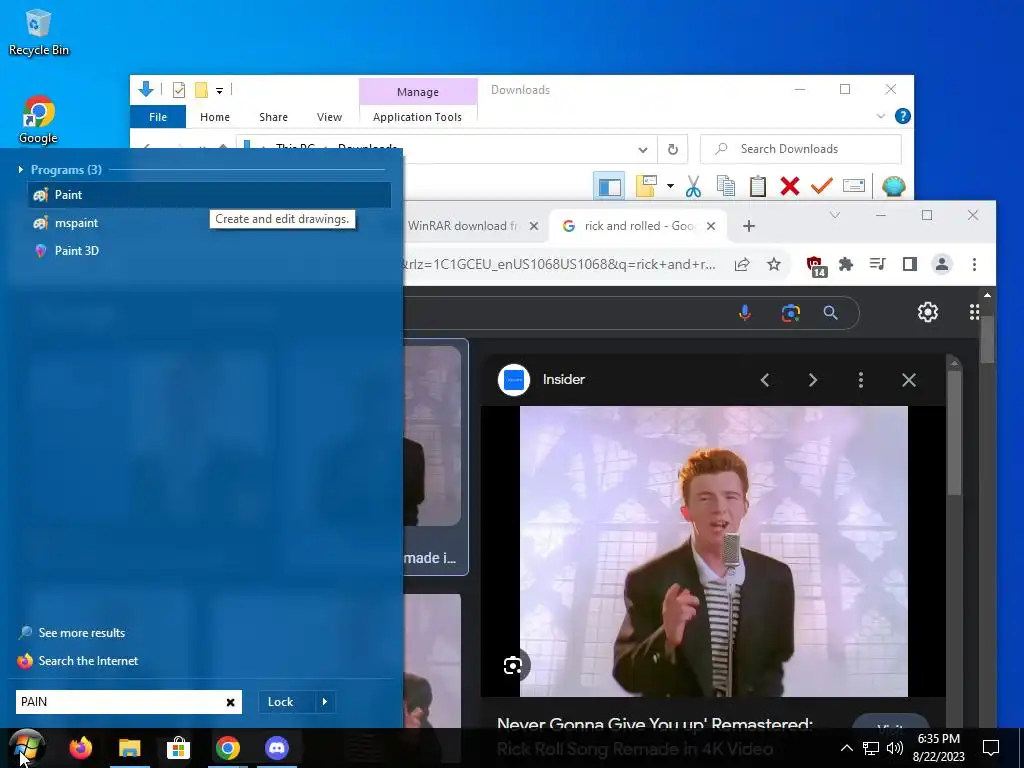The width and height of the screenshot is (1024, 768).
Task: Open Microsoft Store from the taskbar
Action: point(178,748)
